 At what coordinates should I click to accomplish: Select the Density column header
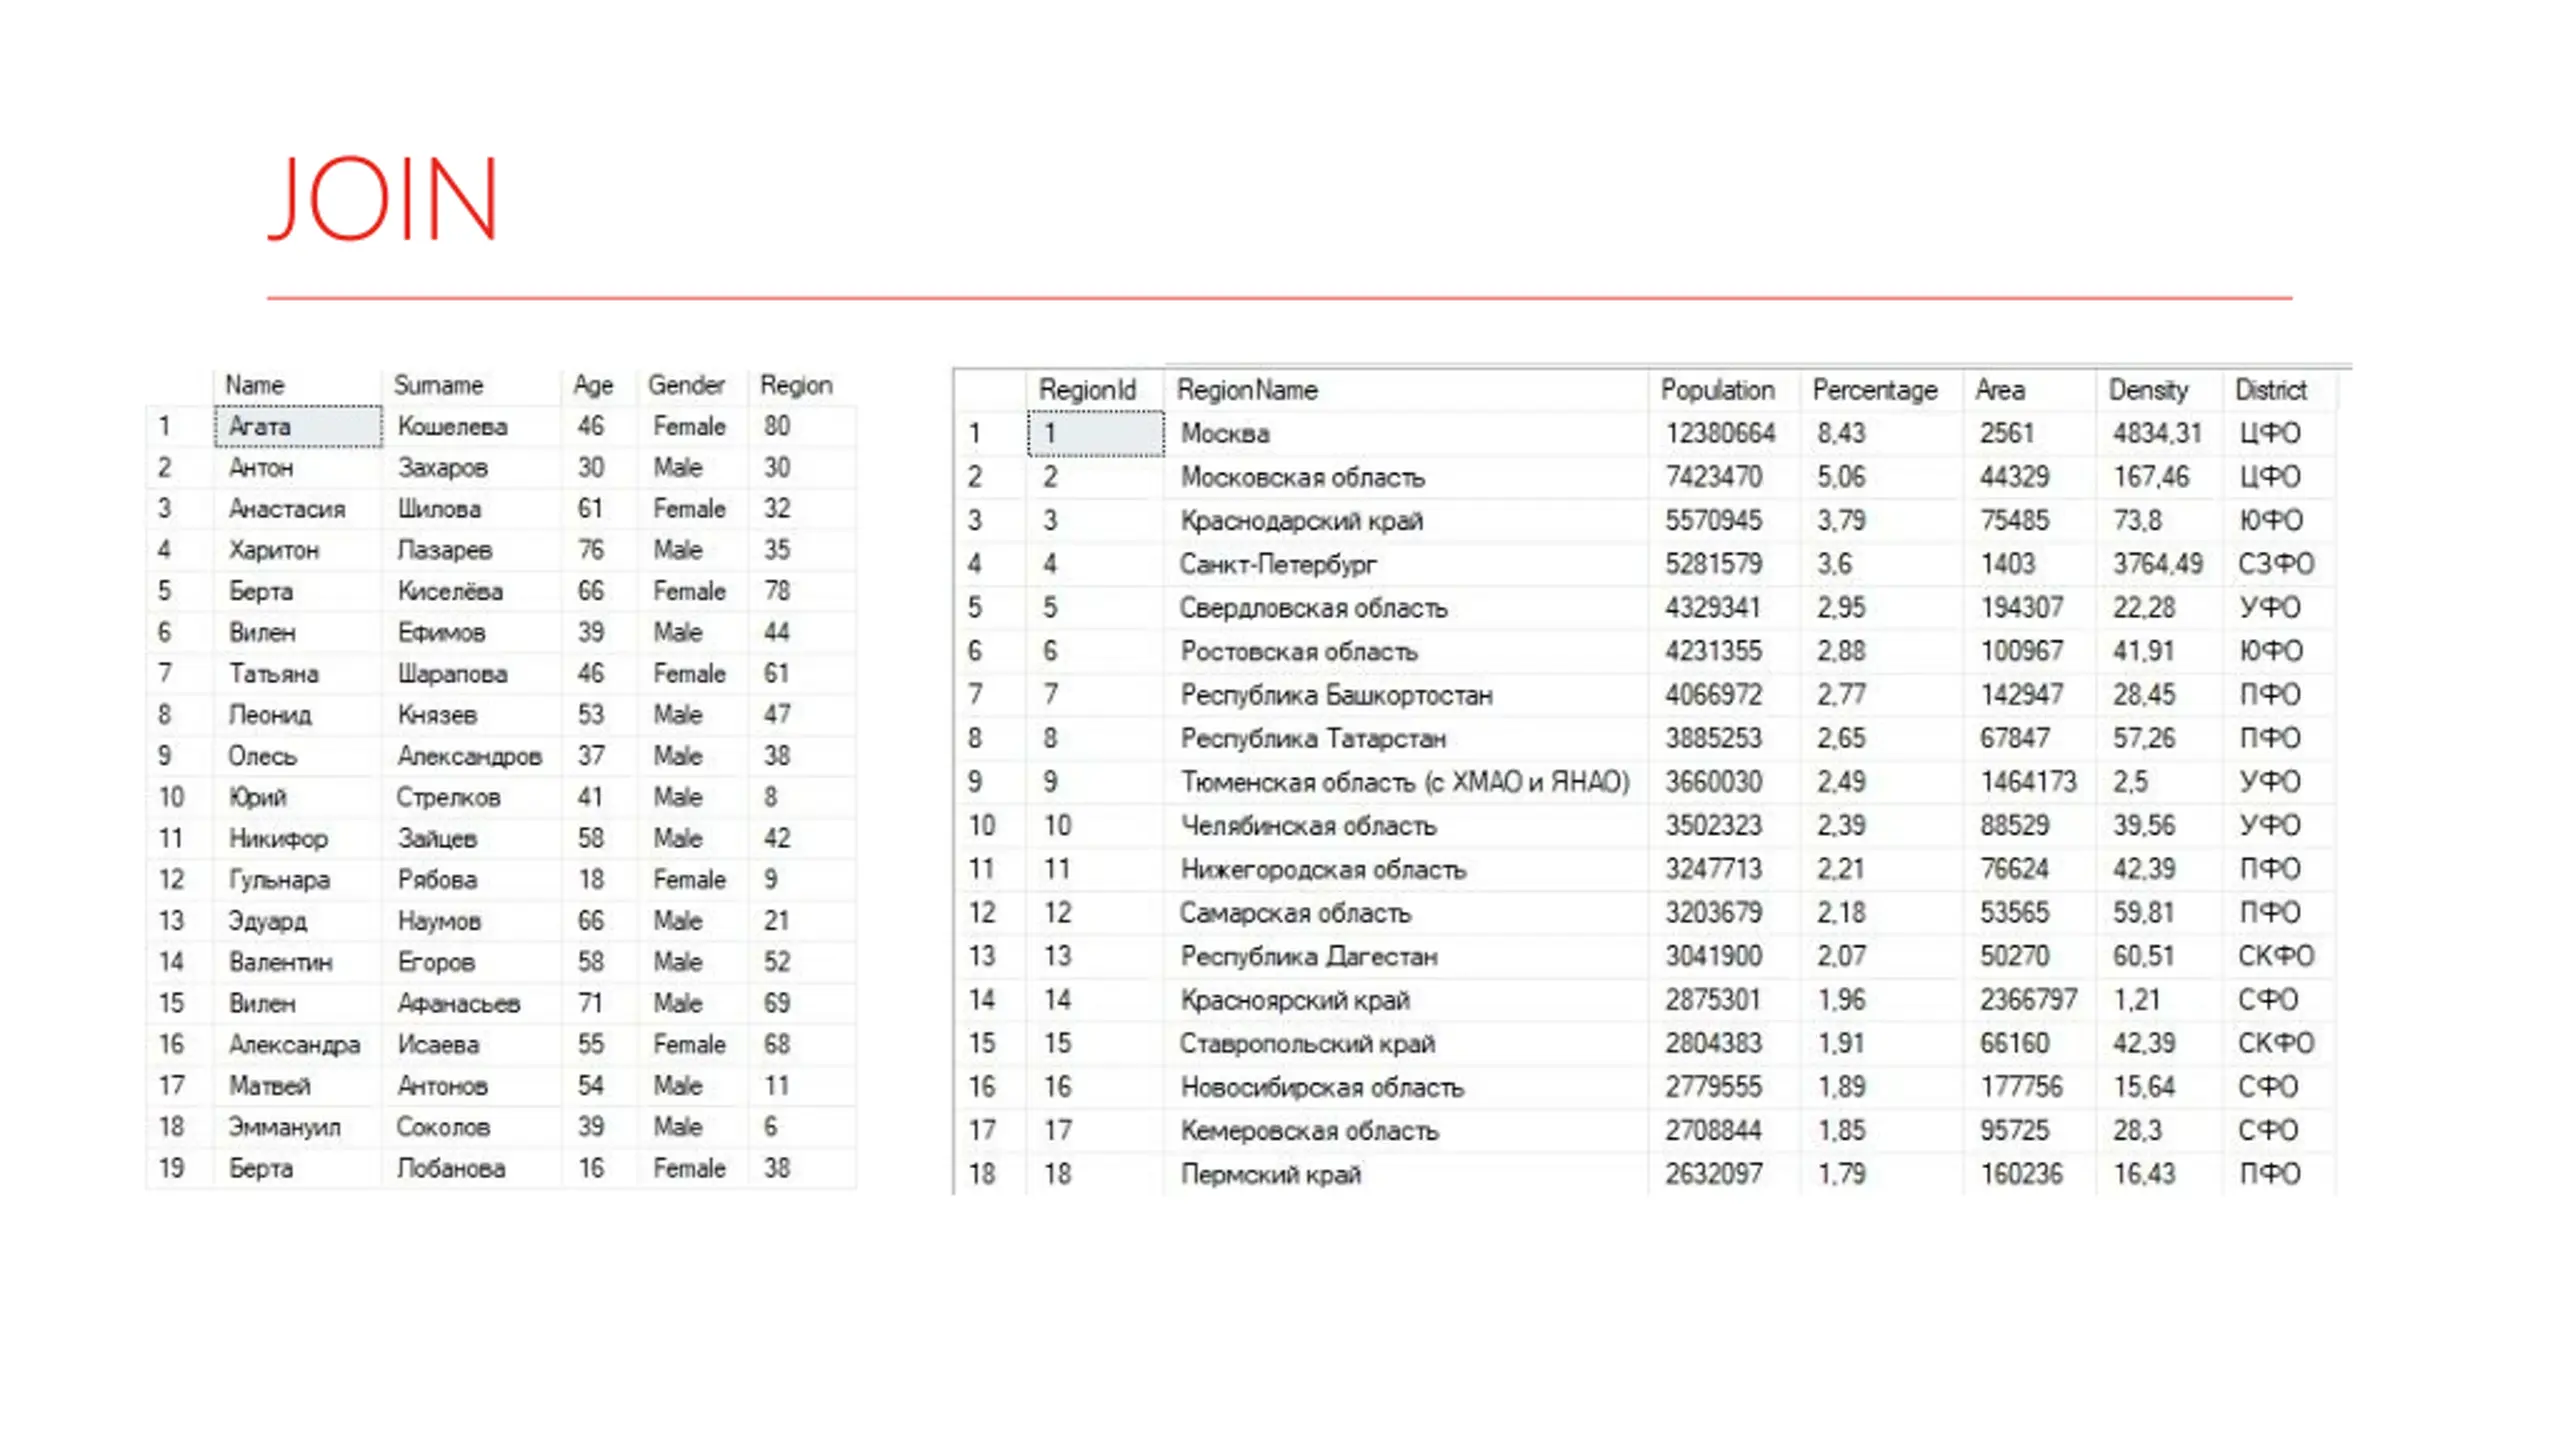pyautogui.click(x=2148, y=390)
